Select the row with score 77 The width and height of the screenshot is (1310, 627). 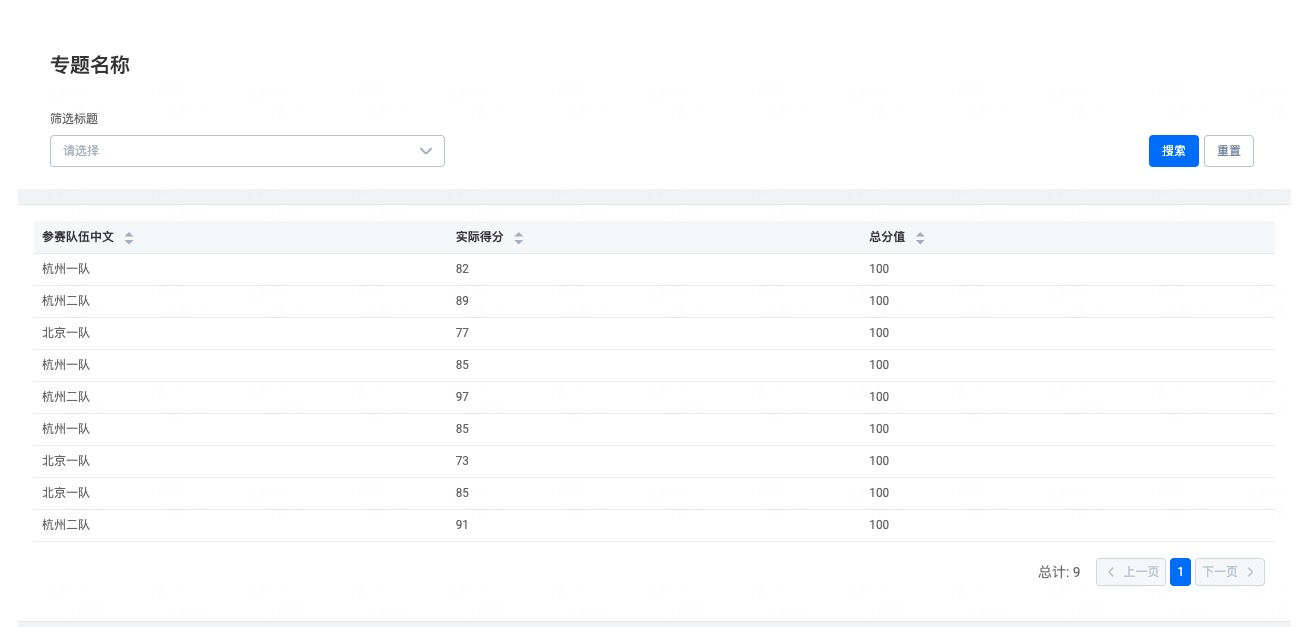(x=462, y=334)
